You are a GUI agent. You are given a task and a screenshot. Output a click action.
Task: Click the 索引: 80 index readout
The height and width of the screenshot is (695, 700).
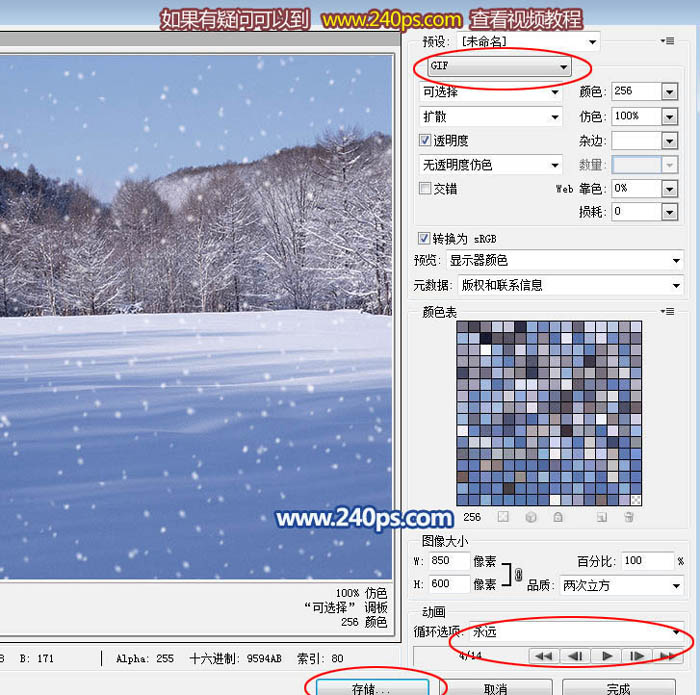click(320, 658)
